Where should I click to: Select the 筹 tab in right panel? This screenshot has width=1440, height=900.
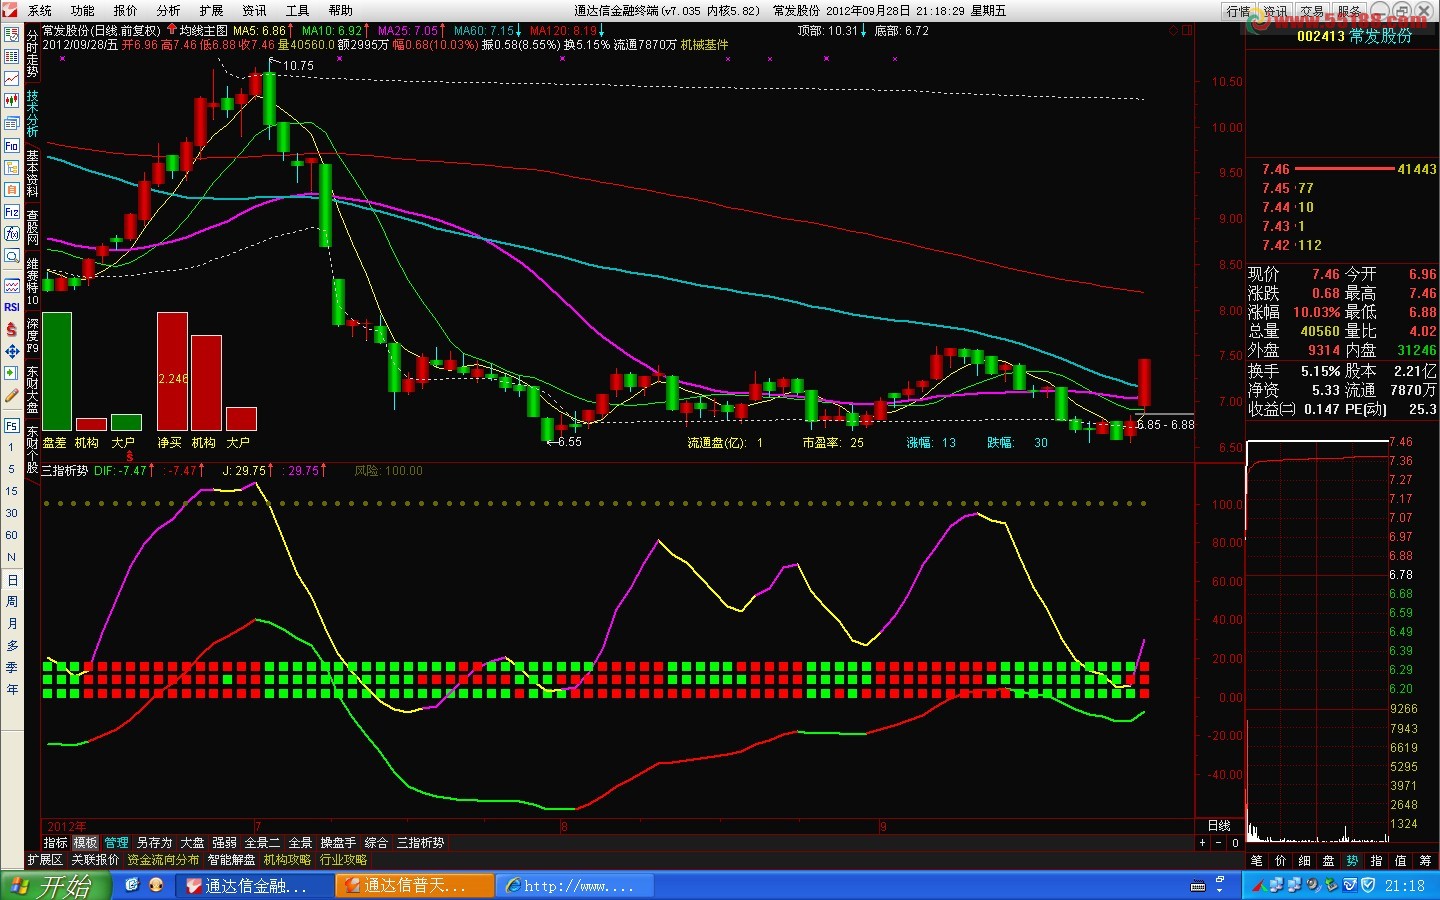click(1425, 860)
